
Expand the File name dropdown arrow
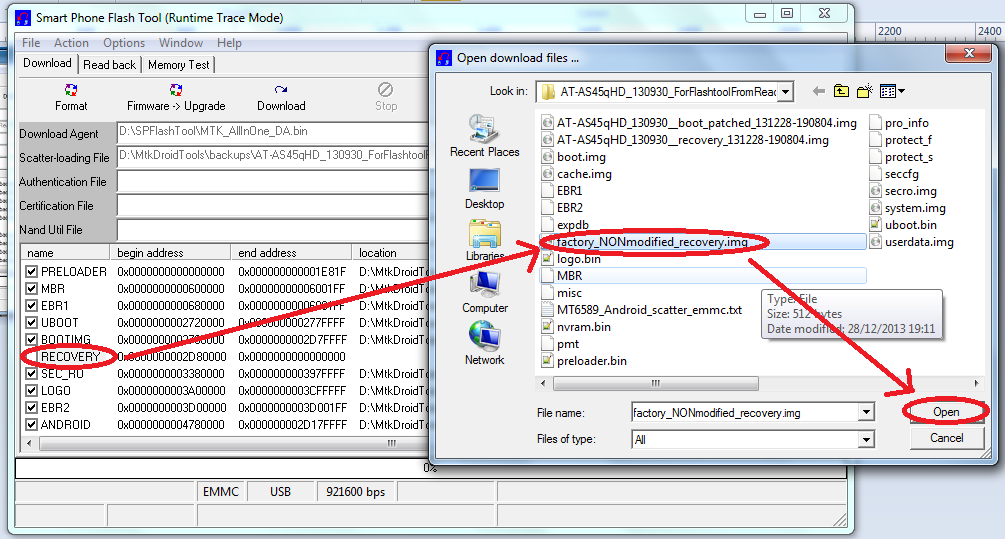866,413
